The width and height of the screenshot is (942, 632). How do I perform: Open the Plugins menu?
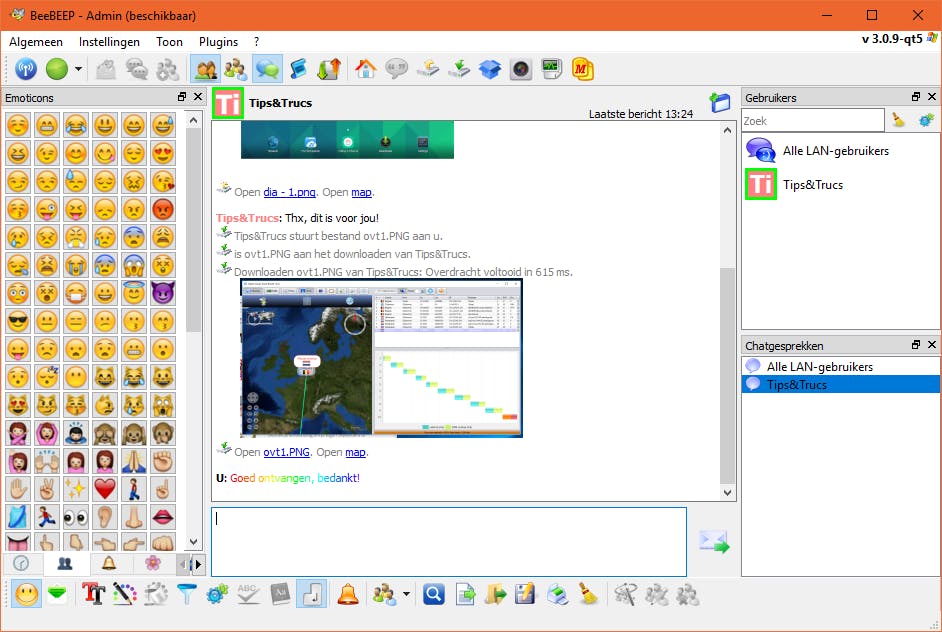(218, 41)
